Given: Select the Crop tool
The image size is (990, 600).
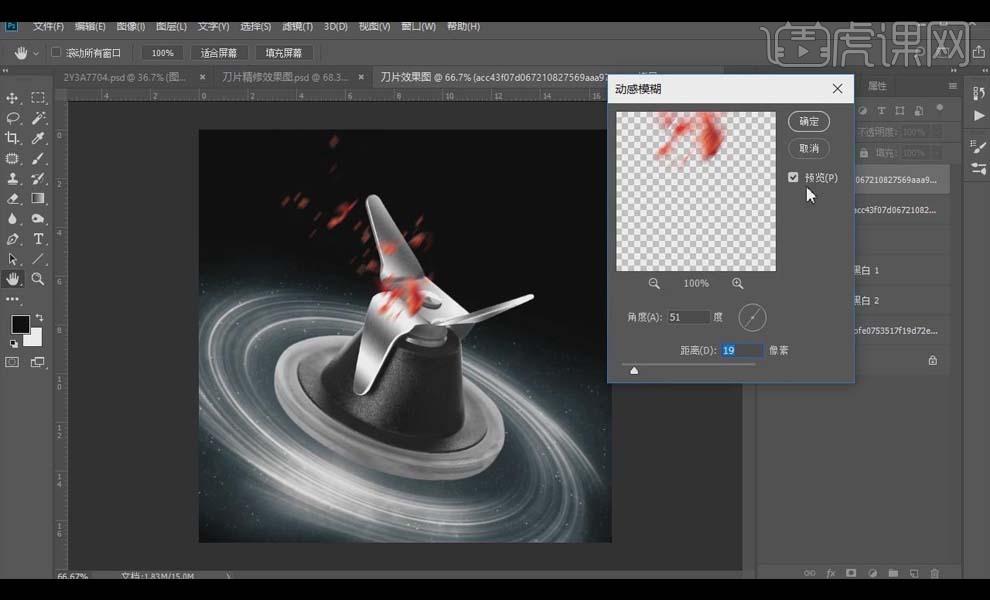Looking at the screenshot, I should point(13,138).
